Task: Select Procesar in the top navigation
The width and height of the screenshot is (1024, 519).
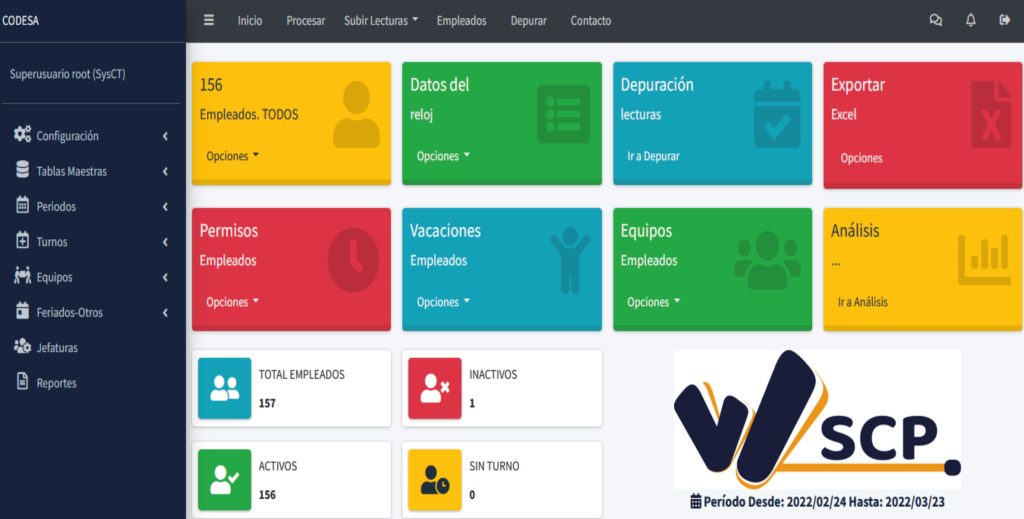Action: pos(305,21)
